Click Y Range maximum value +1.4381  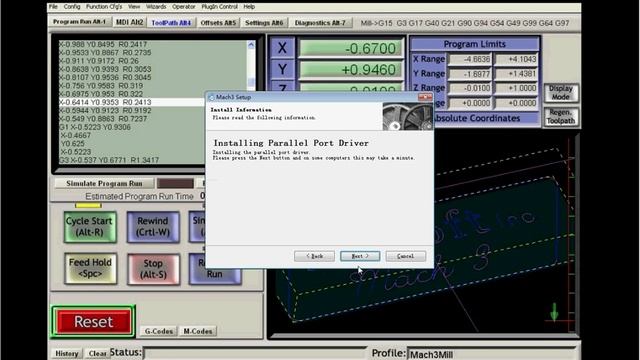[x=516, y=74]
